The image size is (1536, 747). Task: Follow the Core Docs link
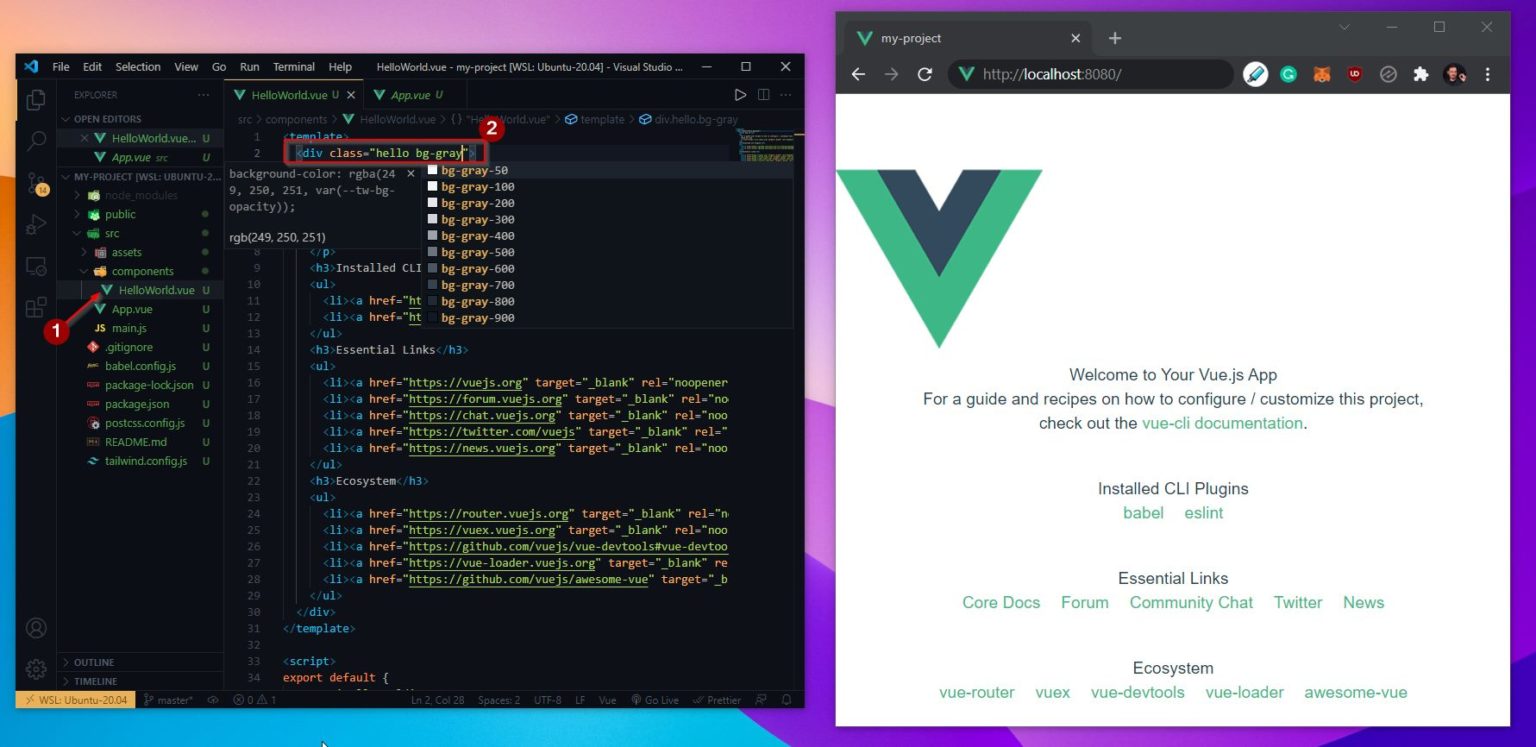1001,602
